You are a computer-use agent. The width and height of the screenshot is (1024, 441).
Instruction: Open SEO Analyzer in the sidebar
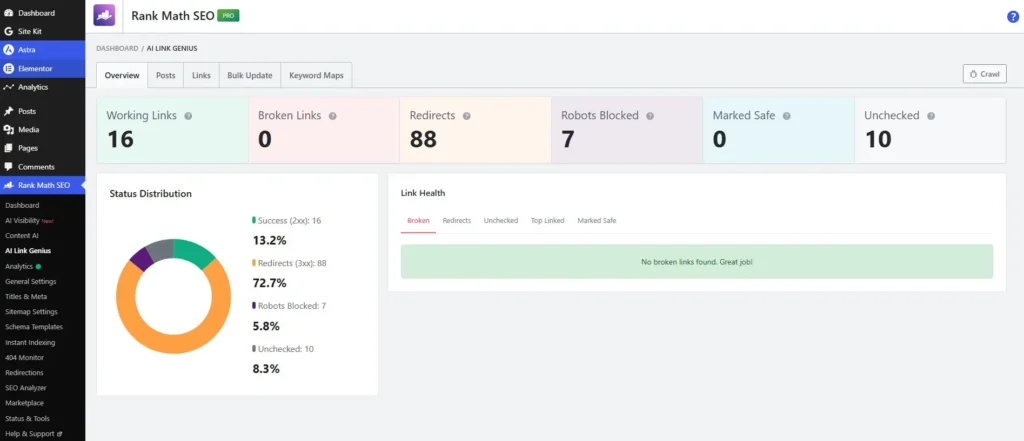click(x=25, y=388)
